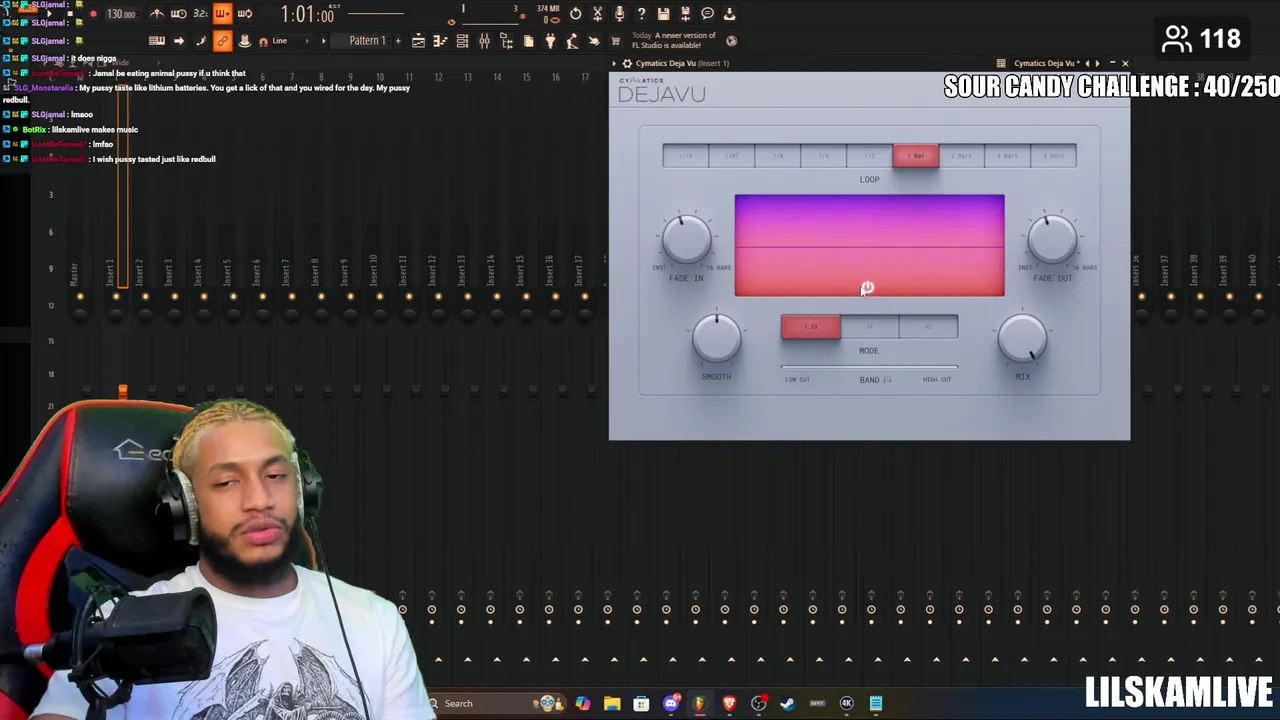Viewport: 1280px width, 720px height.
Task: Open the undo history clock icon
Action: pyautogui.click(x=575, y=14)
